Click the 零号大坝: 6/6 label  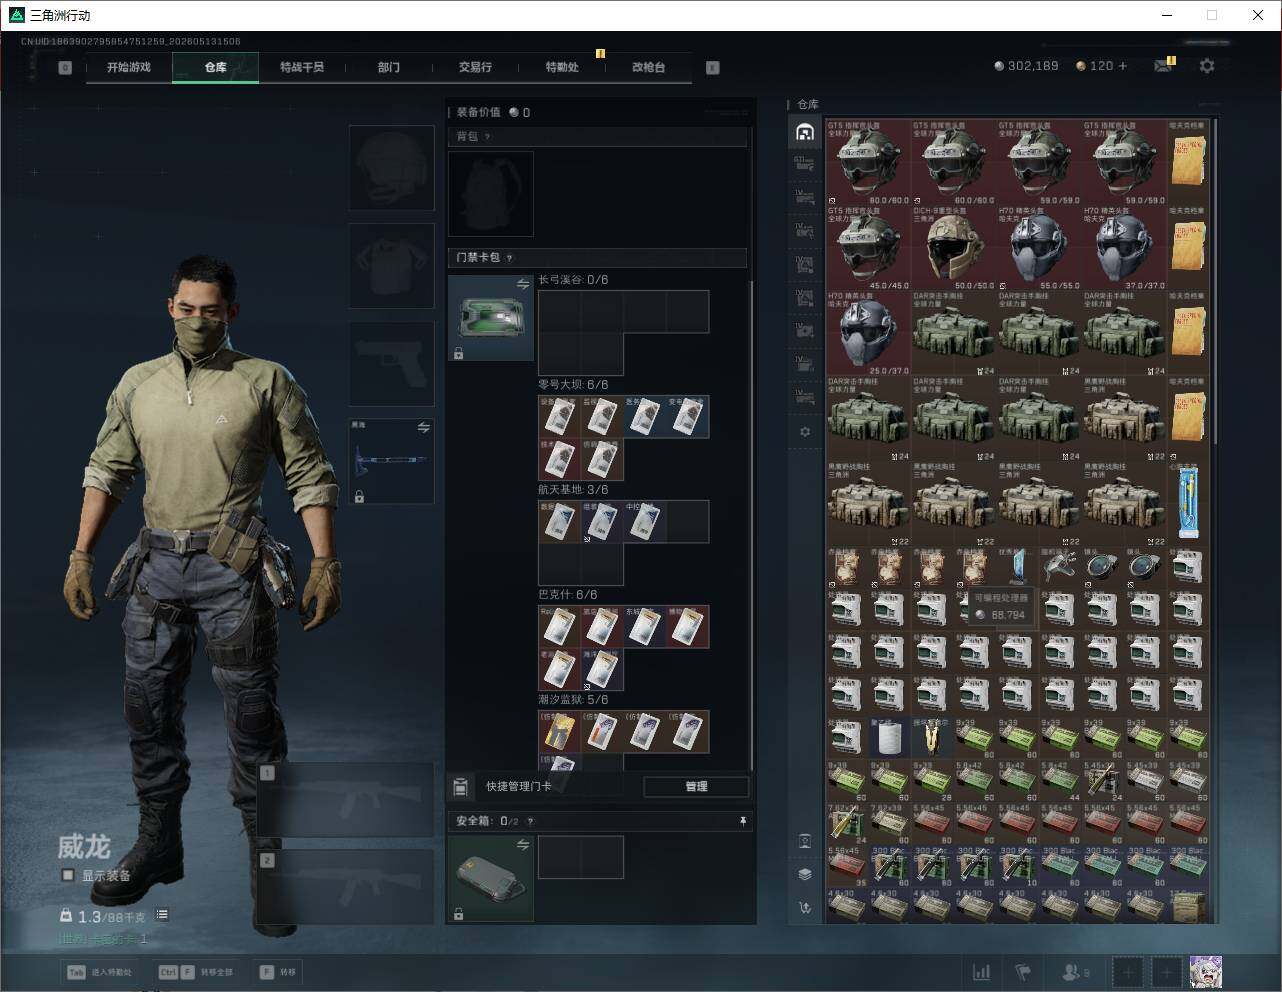[573, 385]
